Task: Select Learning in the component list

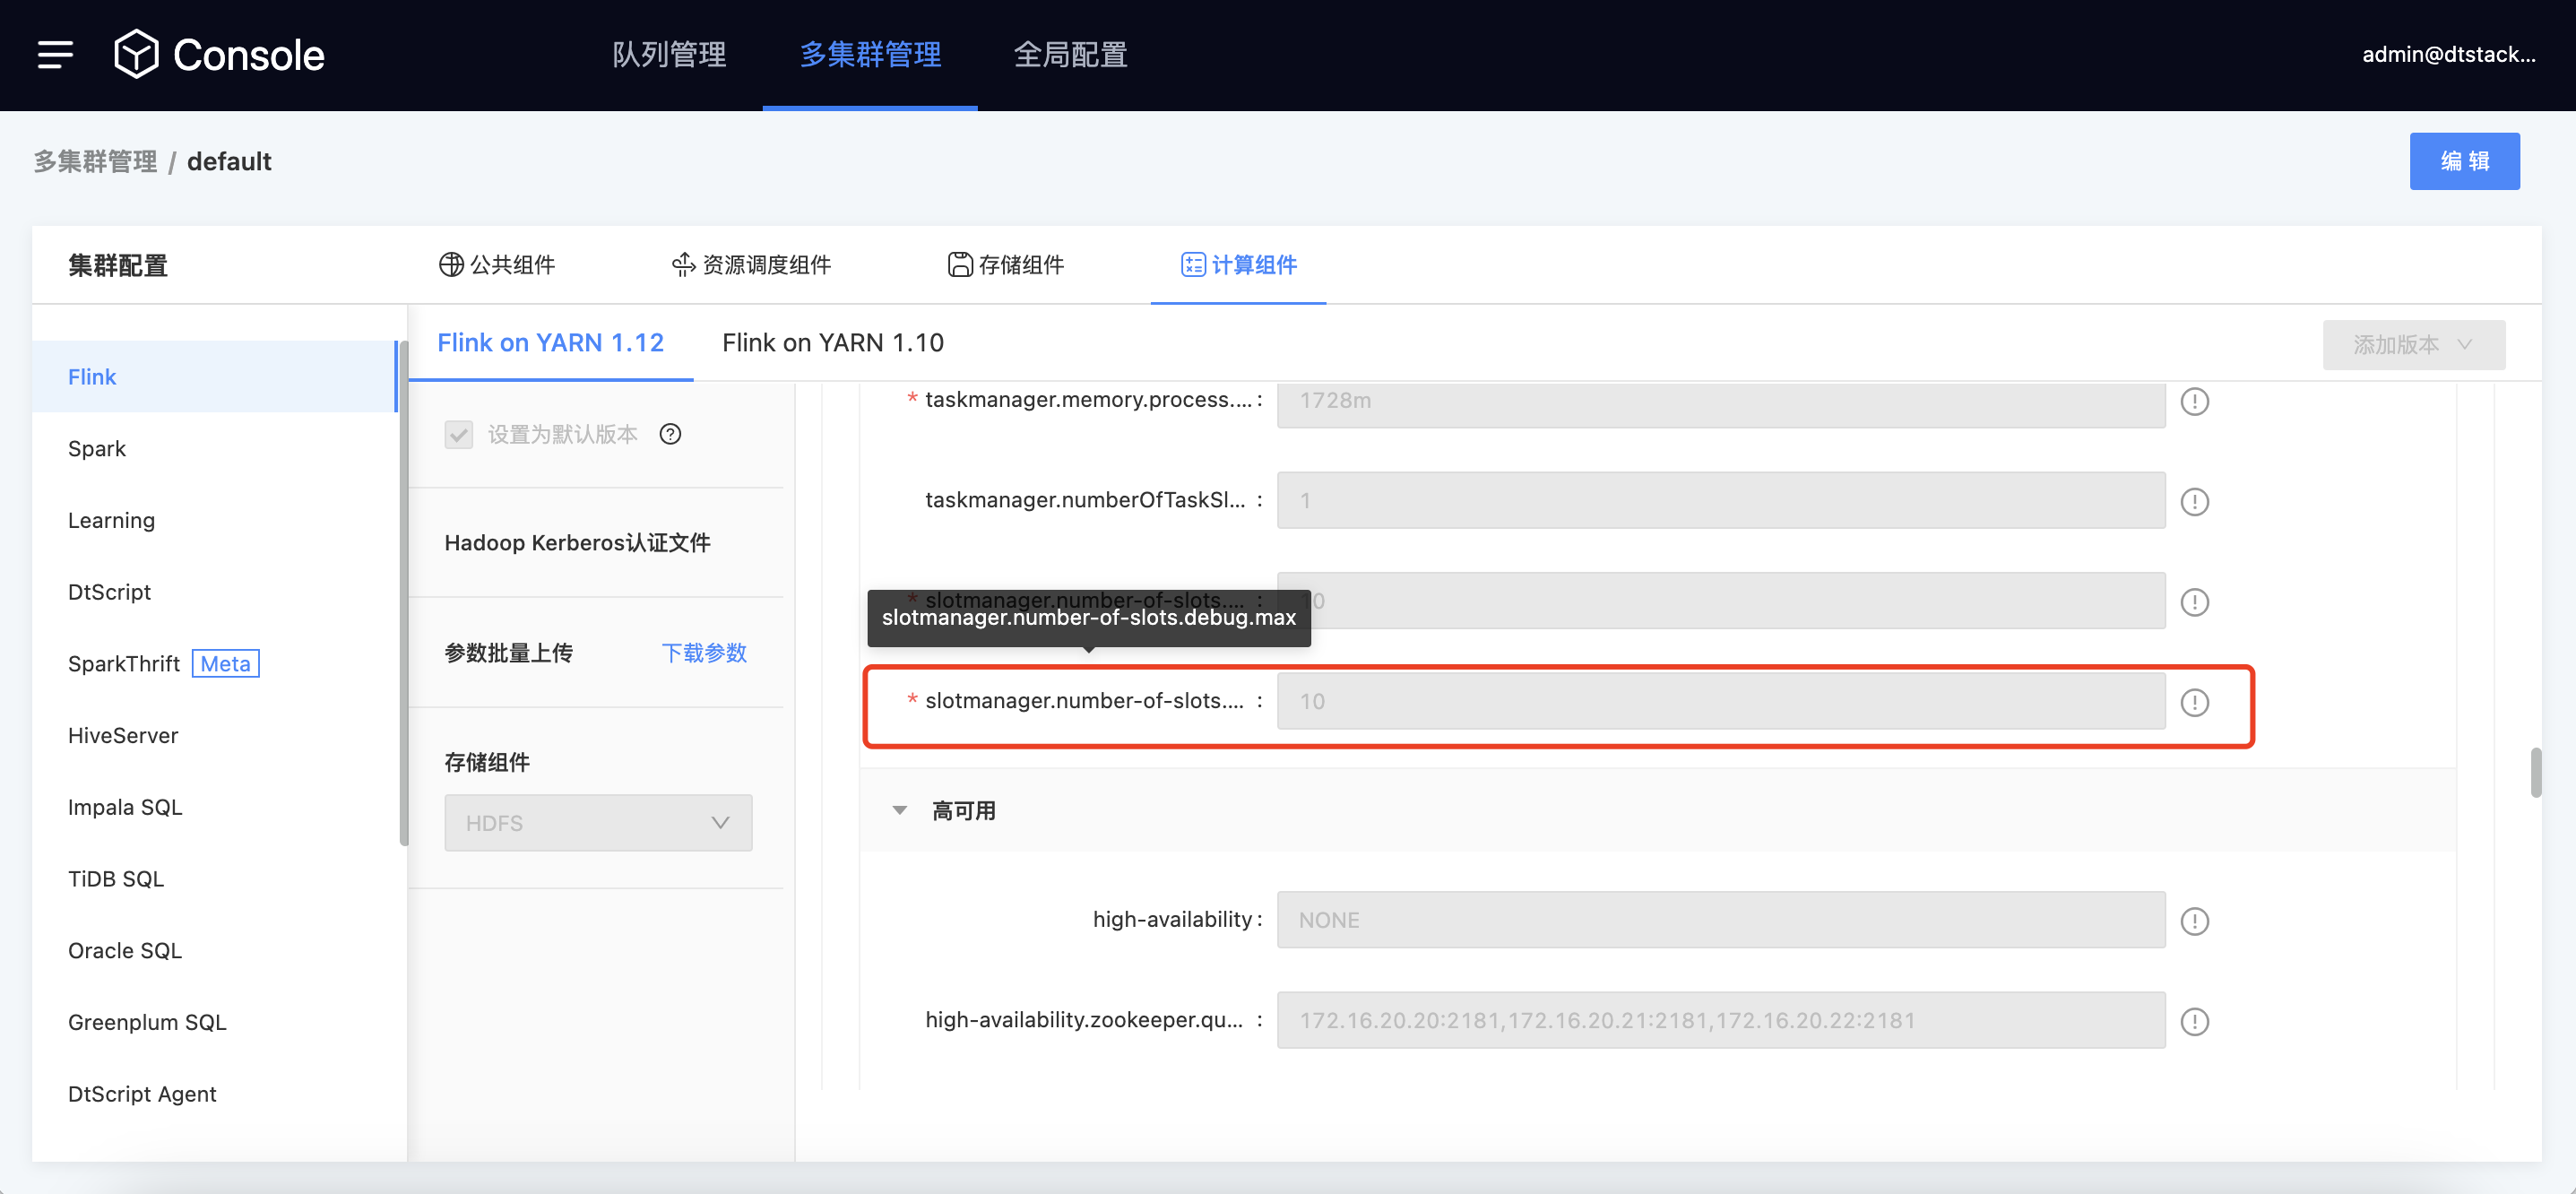Action: 214,520
